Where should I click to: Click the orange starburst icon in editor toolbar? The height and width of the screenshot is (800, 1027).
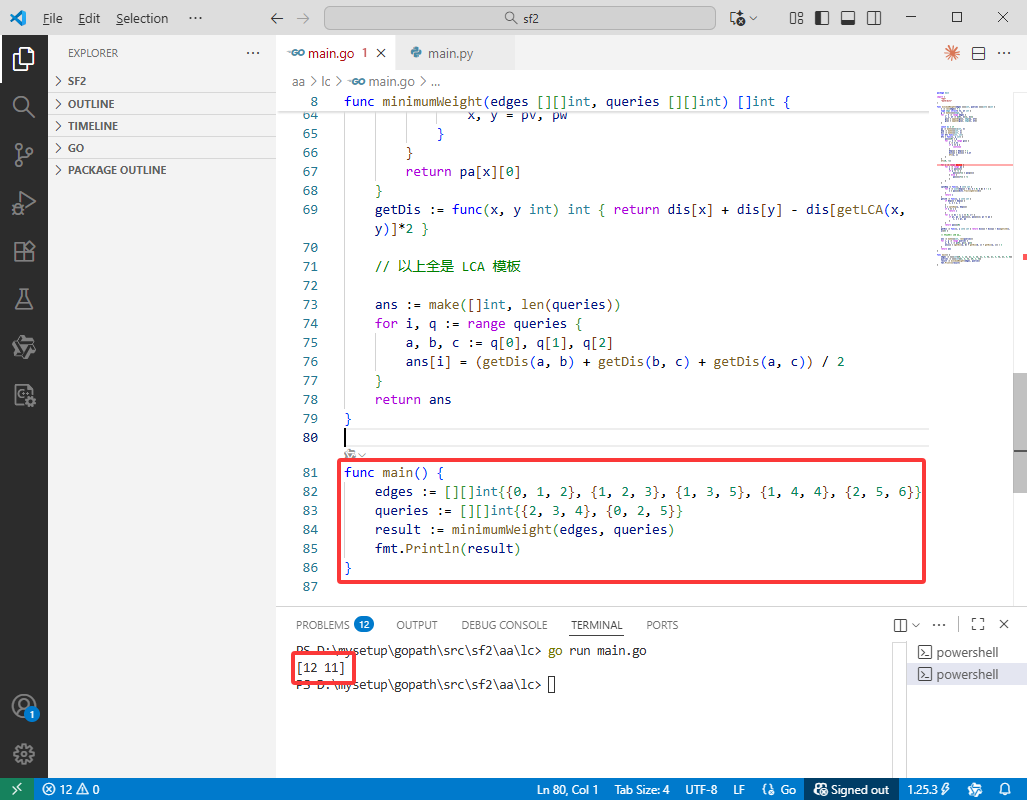pos(952,53)
